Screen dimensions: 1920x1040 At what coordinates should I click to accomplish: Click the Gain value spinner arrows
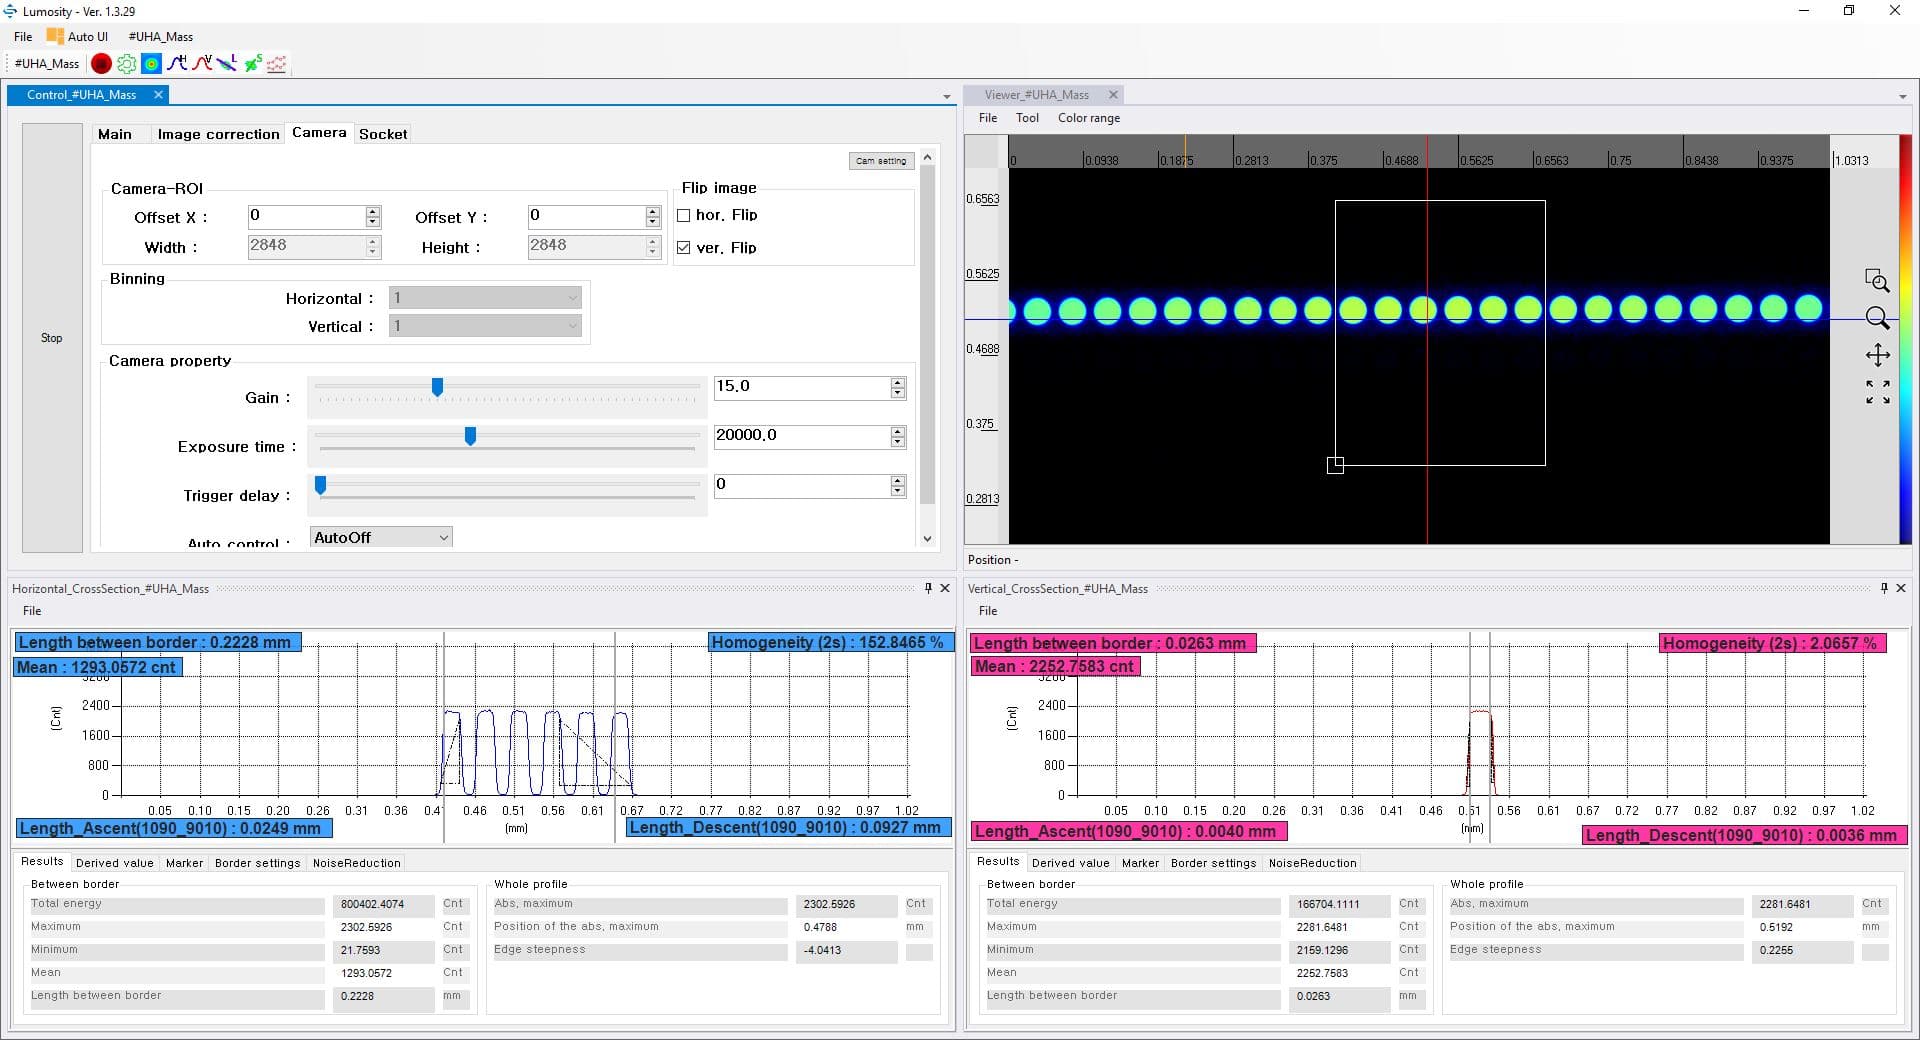tap(898, 387)
